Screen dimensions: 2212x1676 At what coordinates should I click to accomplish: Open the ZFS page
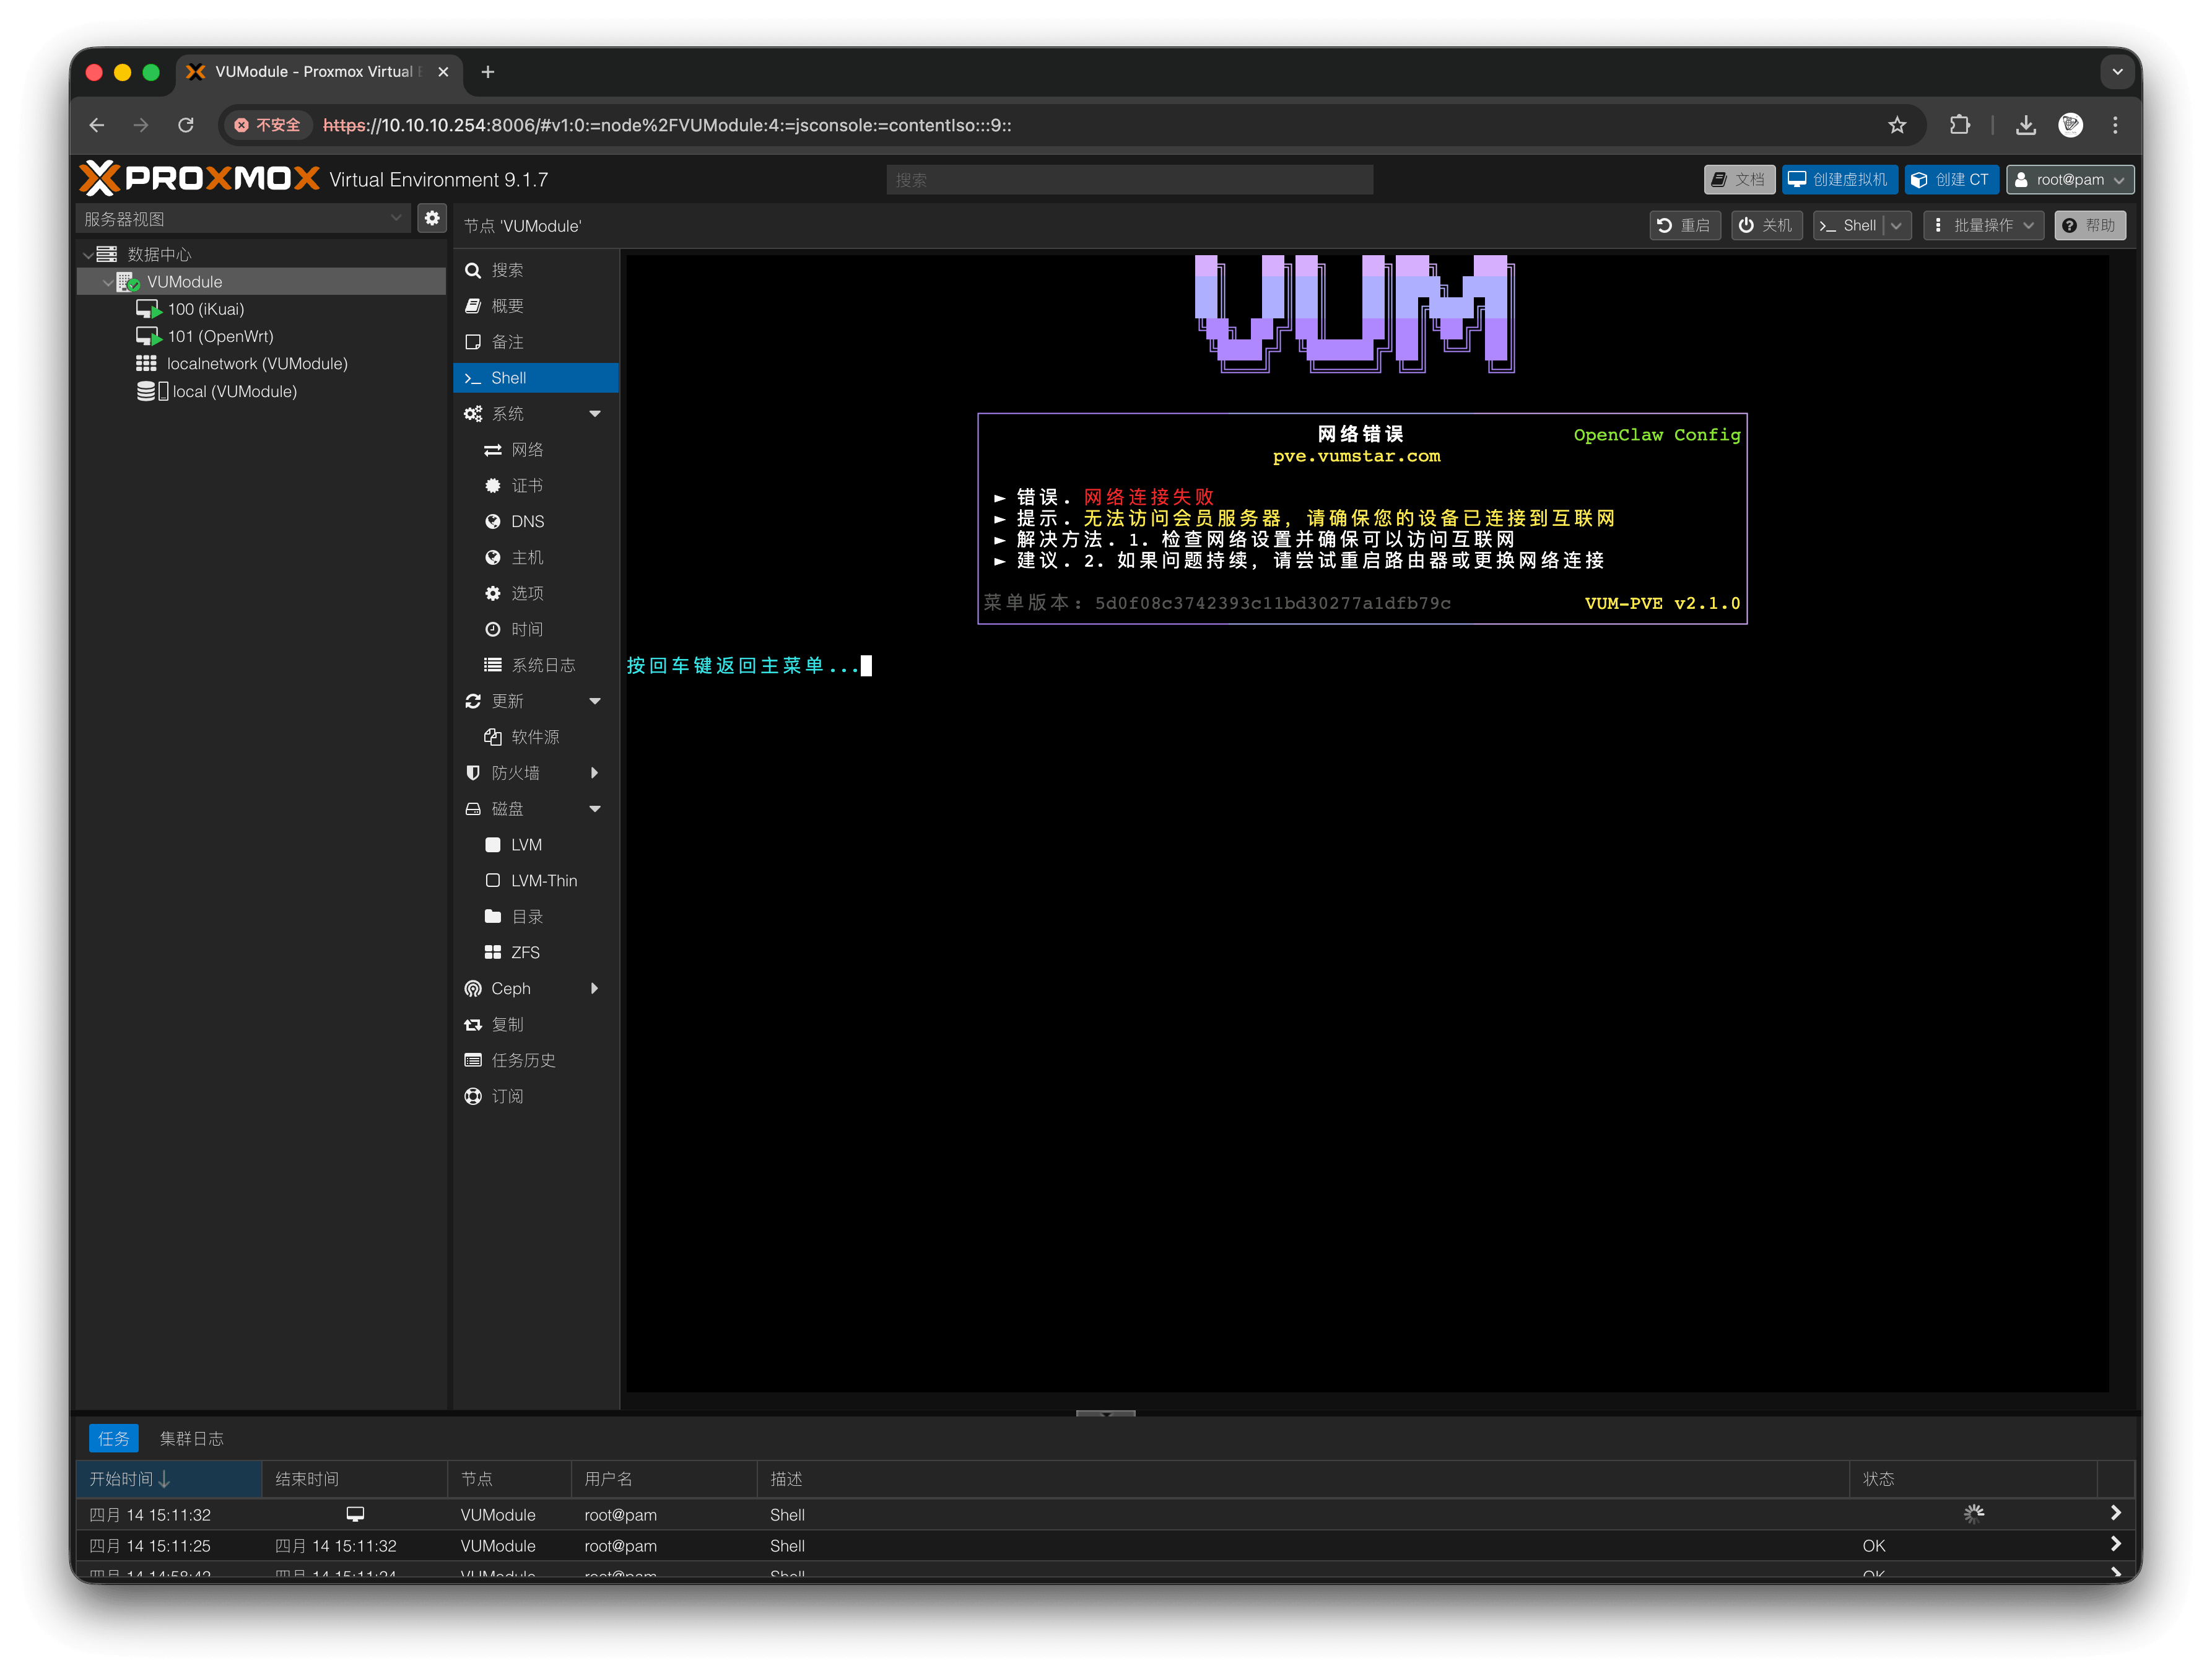(535, 954)
